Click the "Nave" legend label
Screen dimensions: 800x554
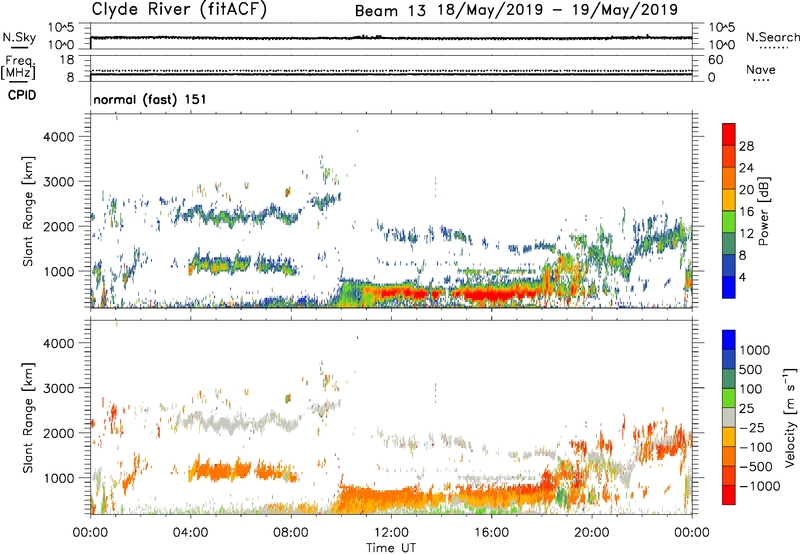click(761, 69)
